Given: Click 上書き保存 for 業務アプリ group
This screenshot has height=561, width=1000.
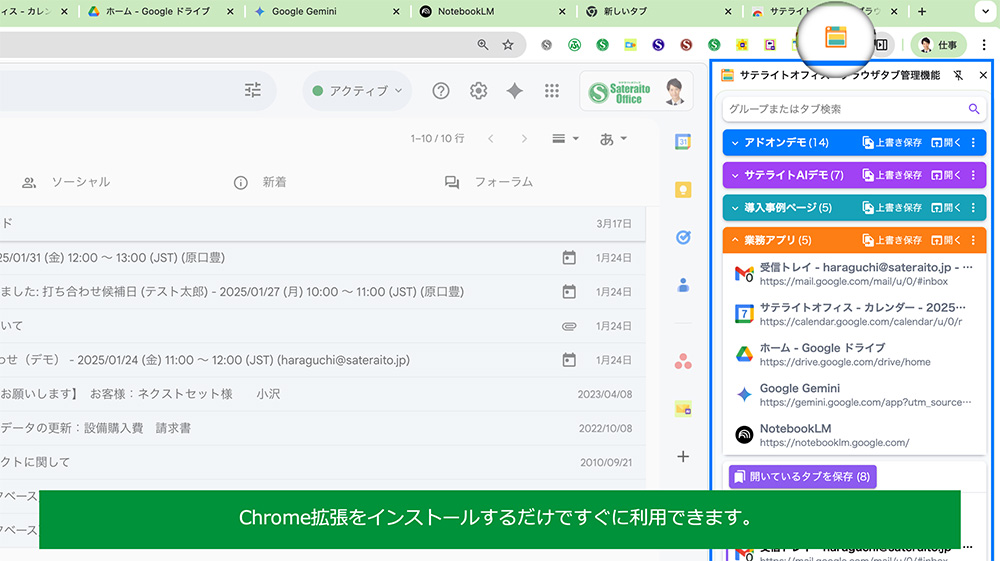Looking at the screenshot, I should 892,240.
